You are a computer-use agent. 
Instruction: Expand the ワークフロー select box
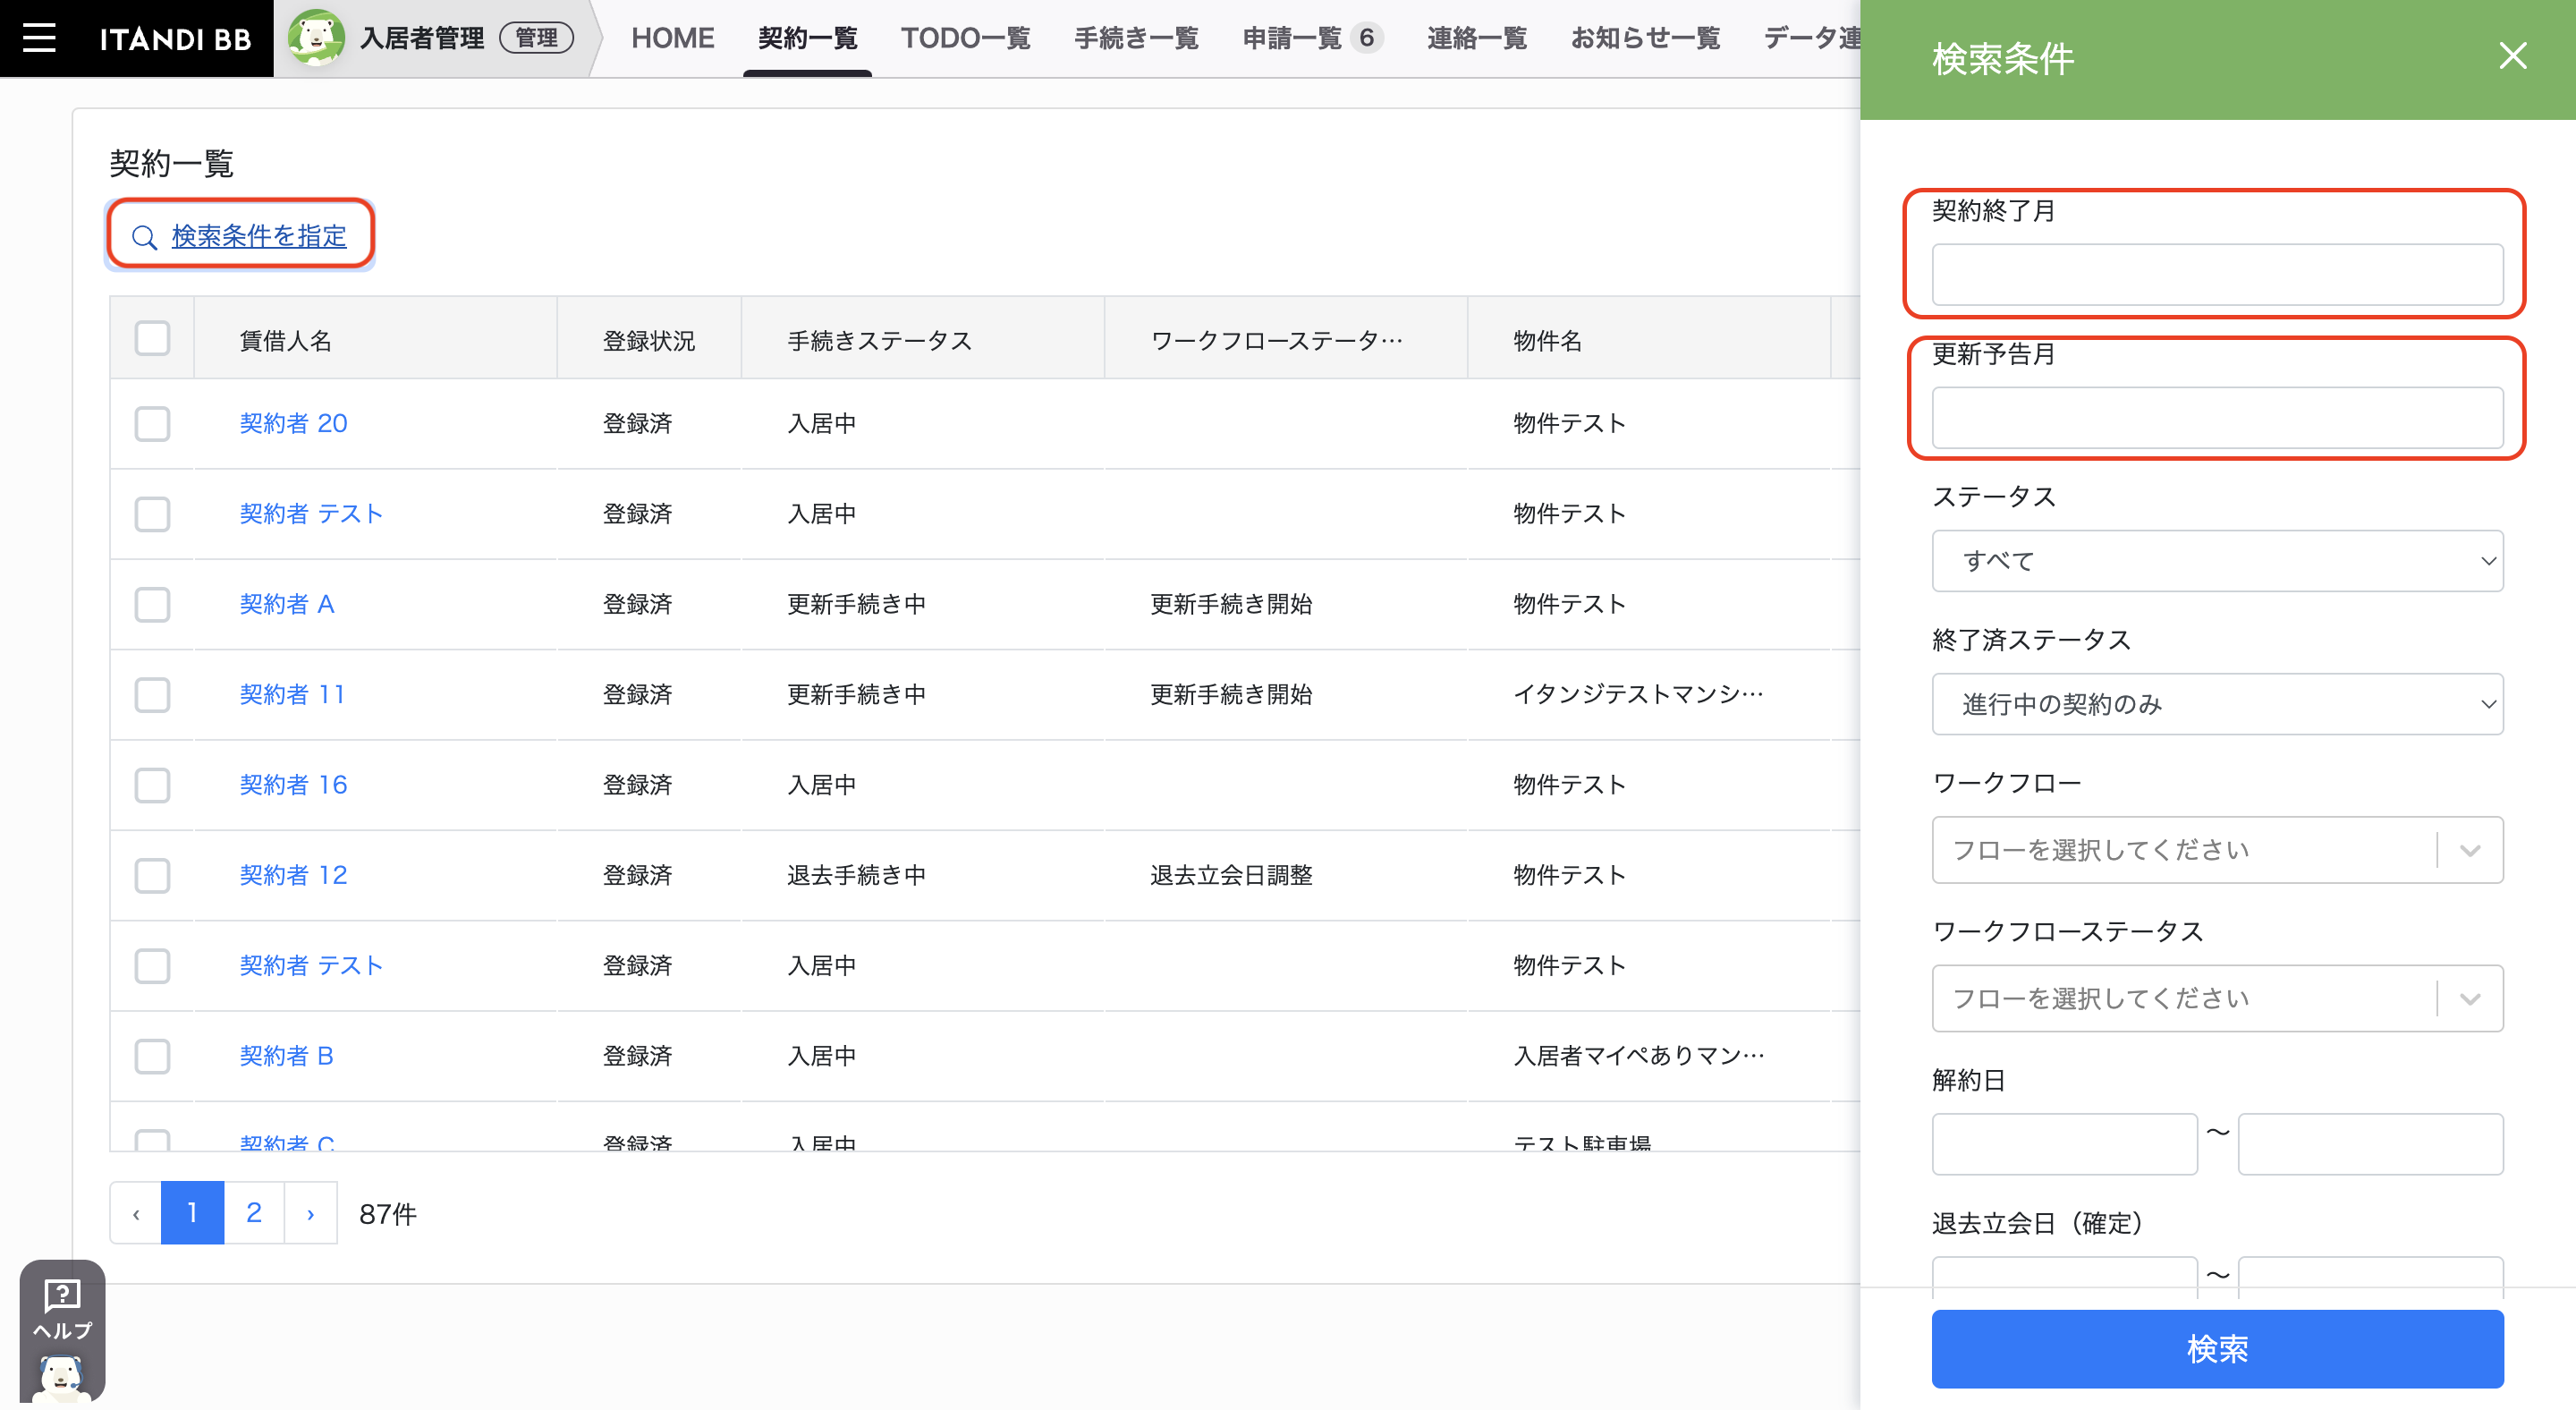2217,850
